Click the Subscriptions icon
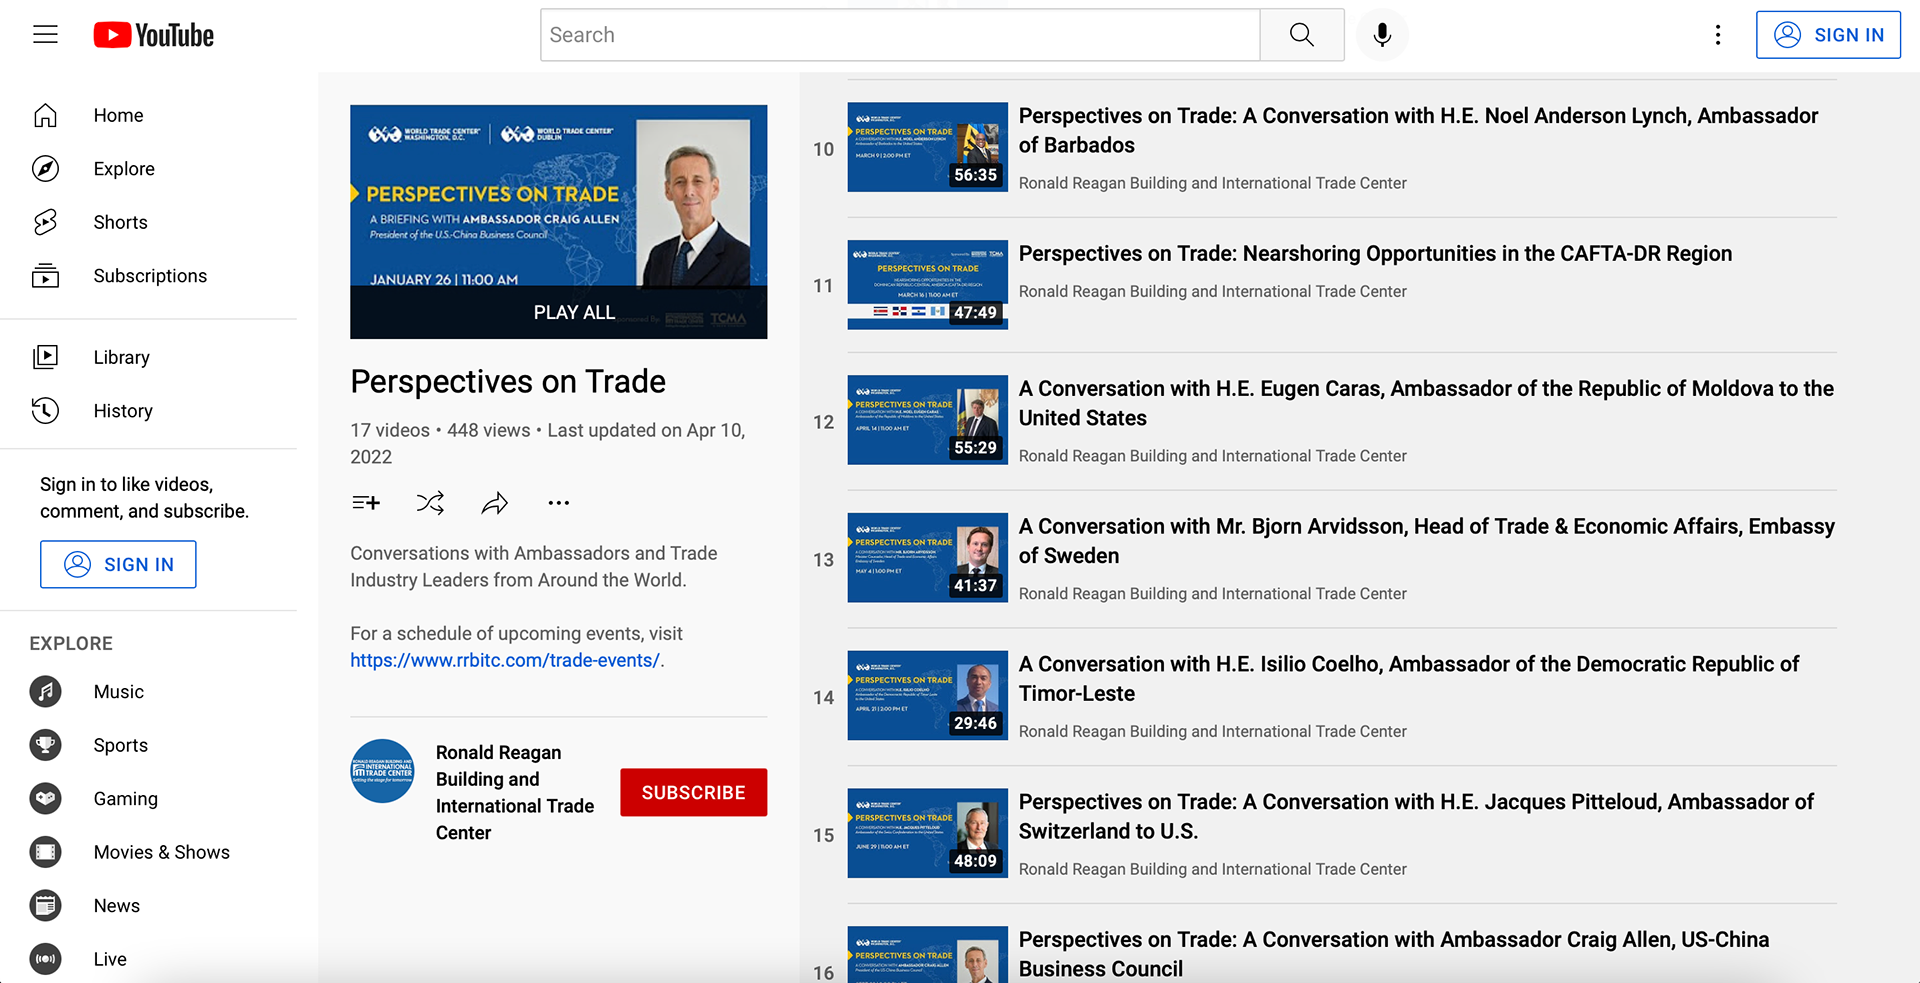The width and height of the screenshot is (1920, 983). 45,276
